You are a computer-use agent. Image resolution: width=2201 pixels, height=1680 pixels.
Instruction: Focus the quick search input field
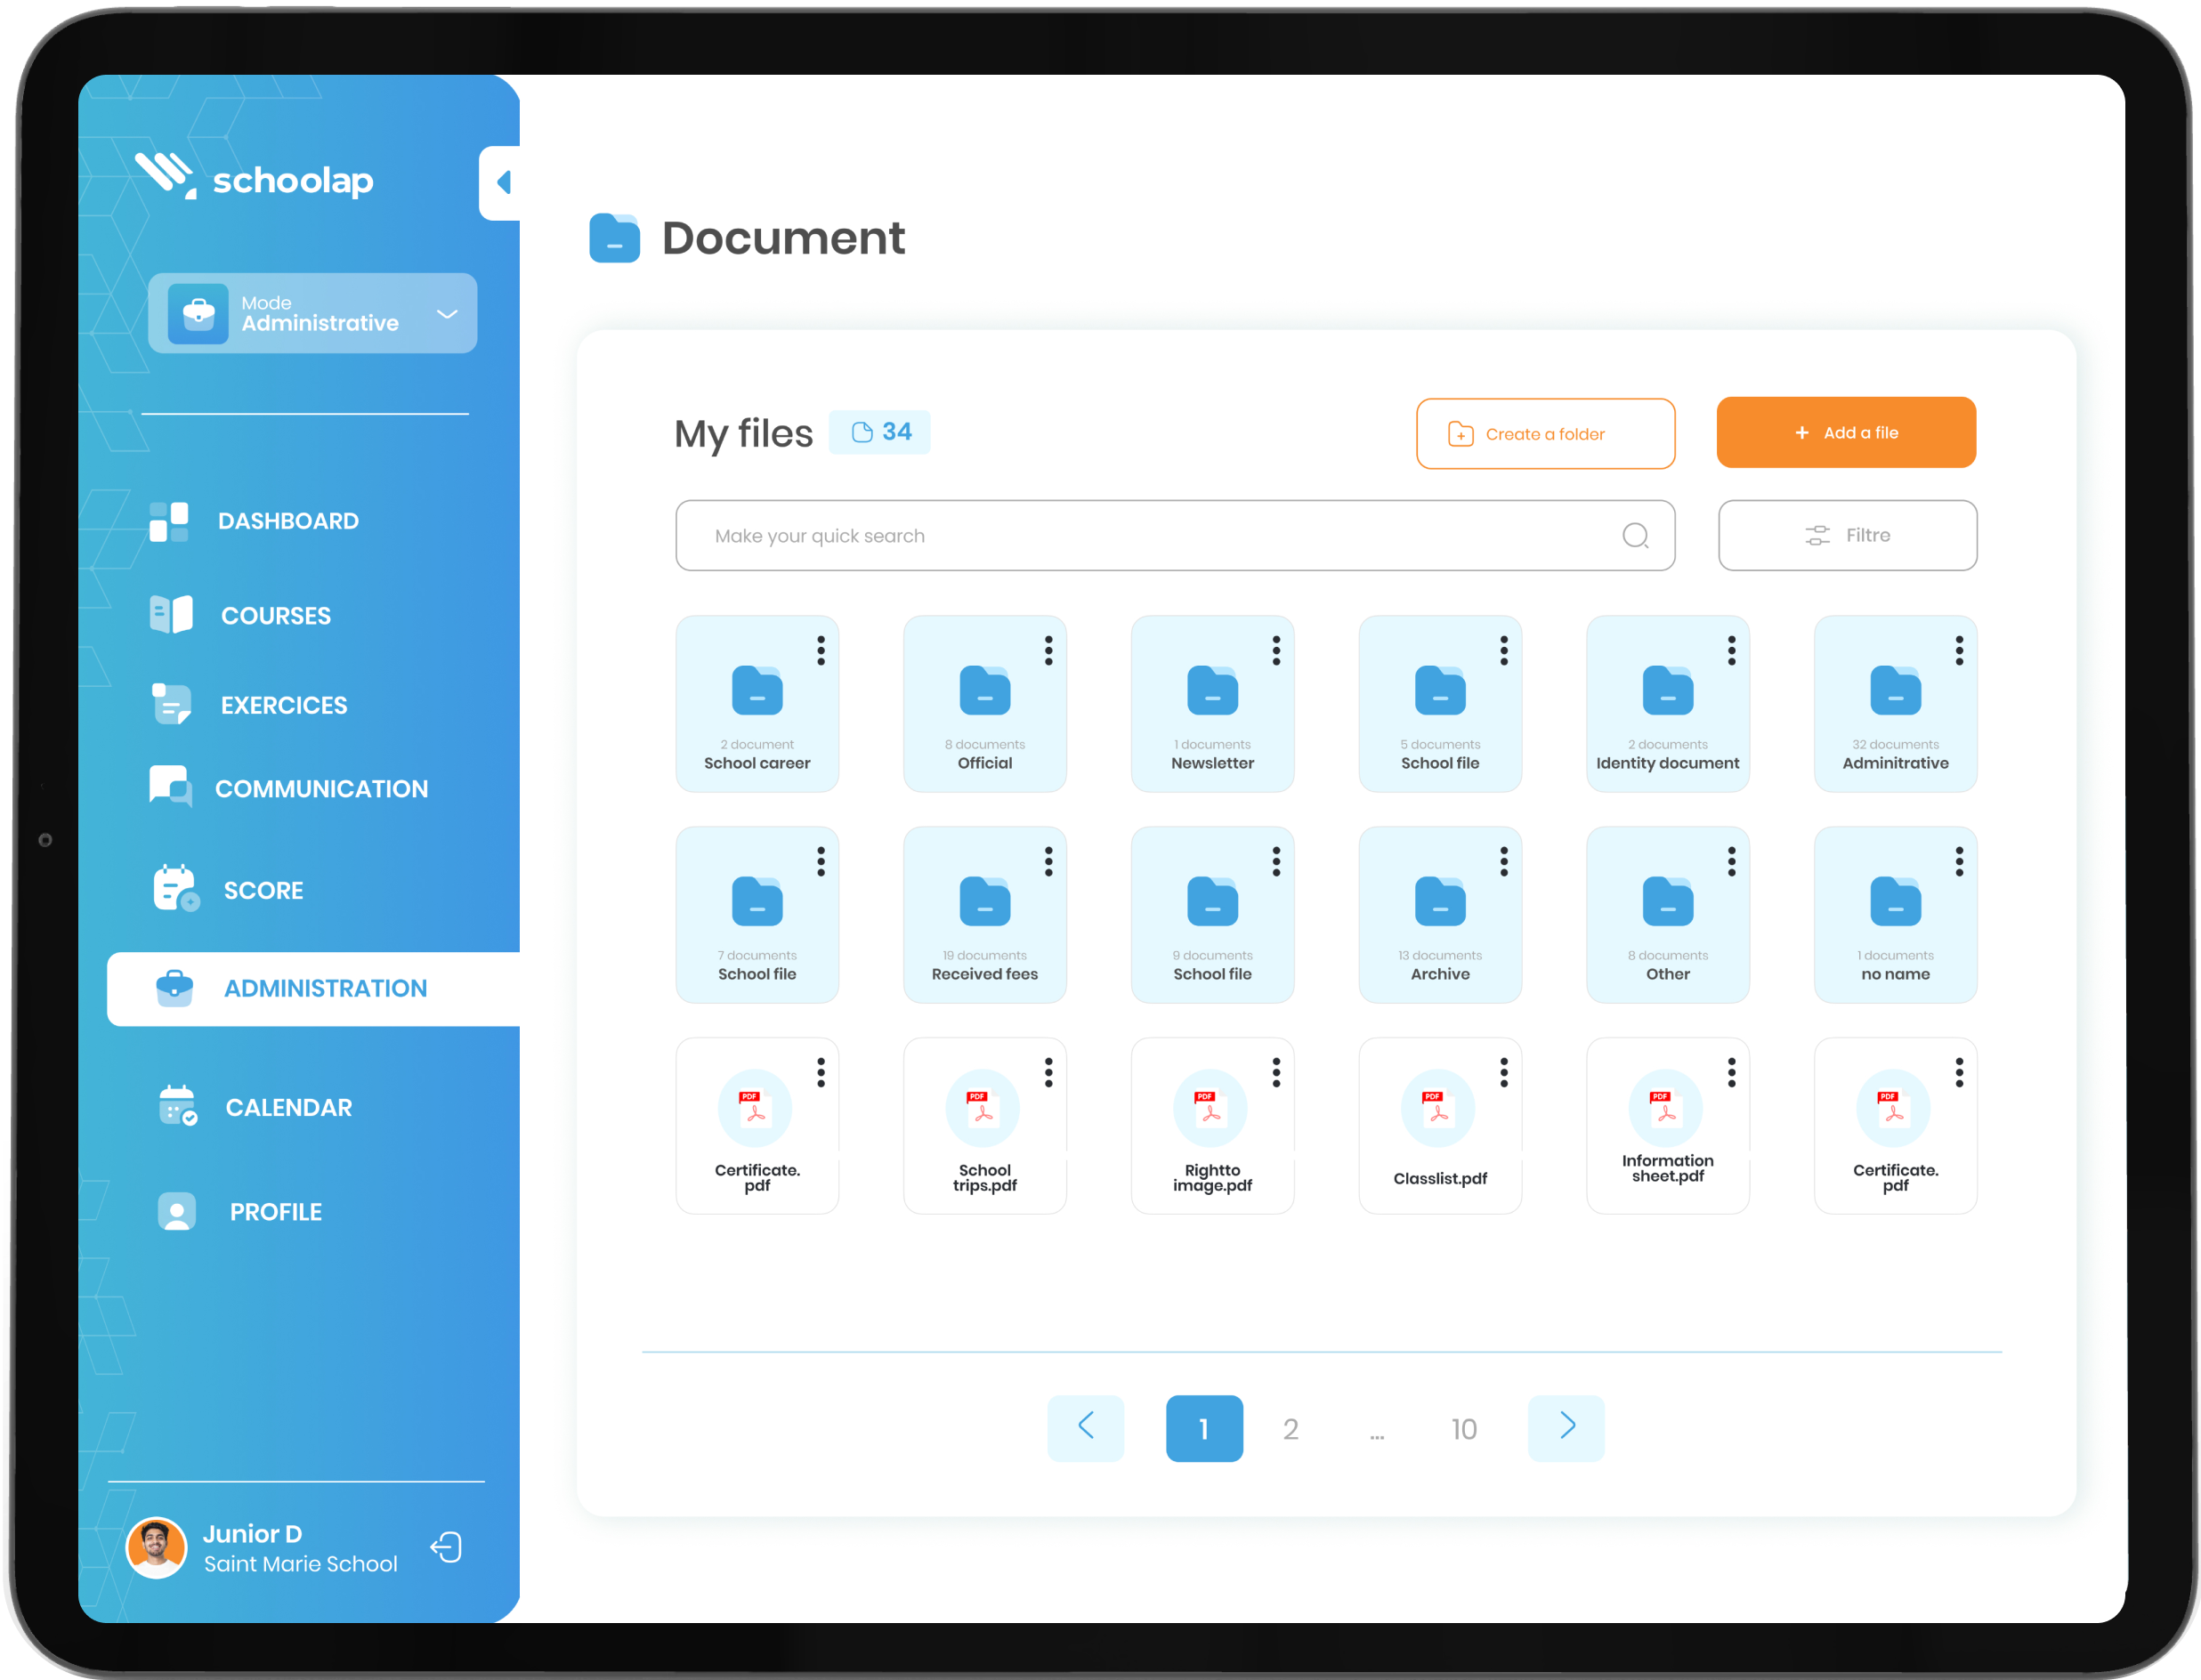[x=1150, y=536]
